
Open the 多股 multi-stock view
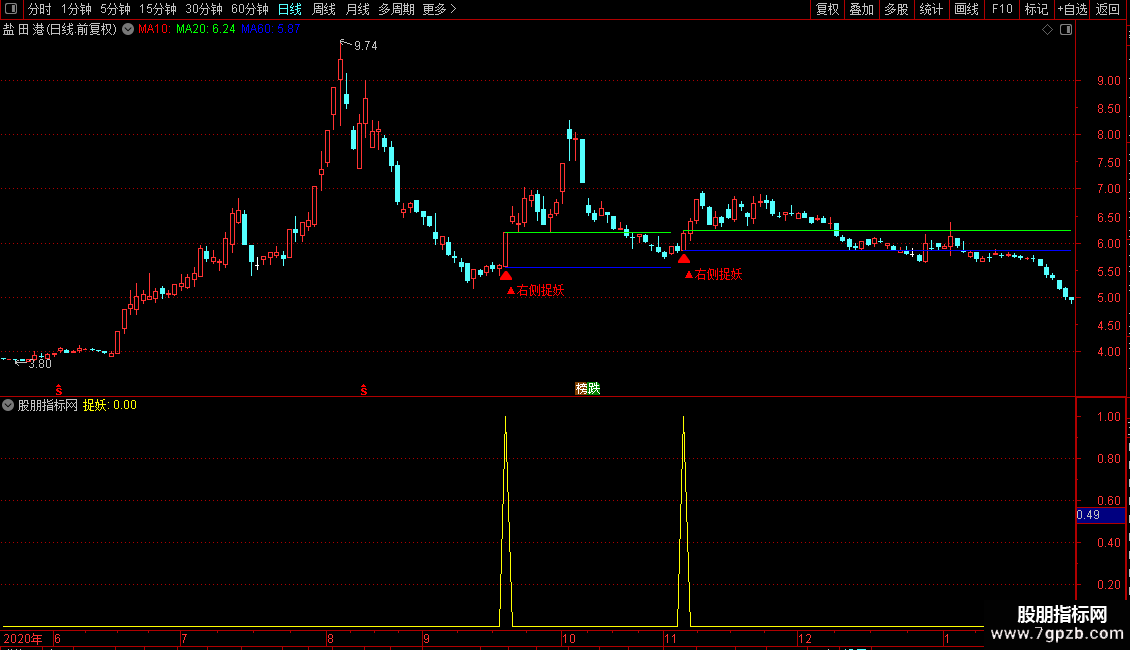tap(896, 9)
